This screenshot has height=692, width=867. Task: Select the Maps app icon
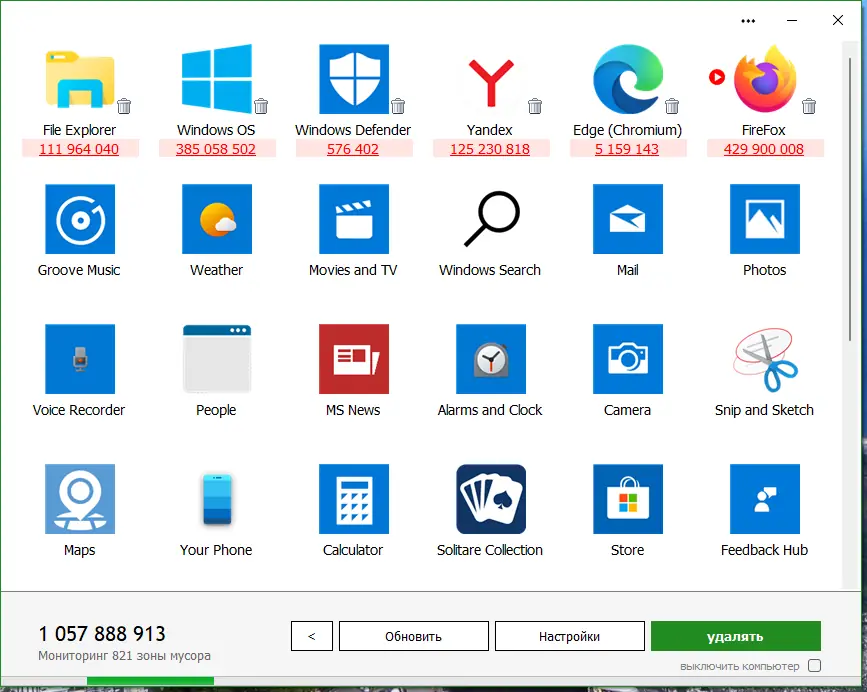[x=80, y=499]
